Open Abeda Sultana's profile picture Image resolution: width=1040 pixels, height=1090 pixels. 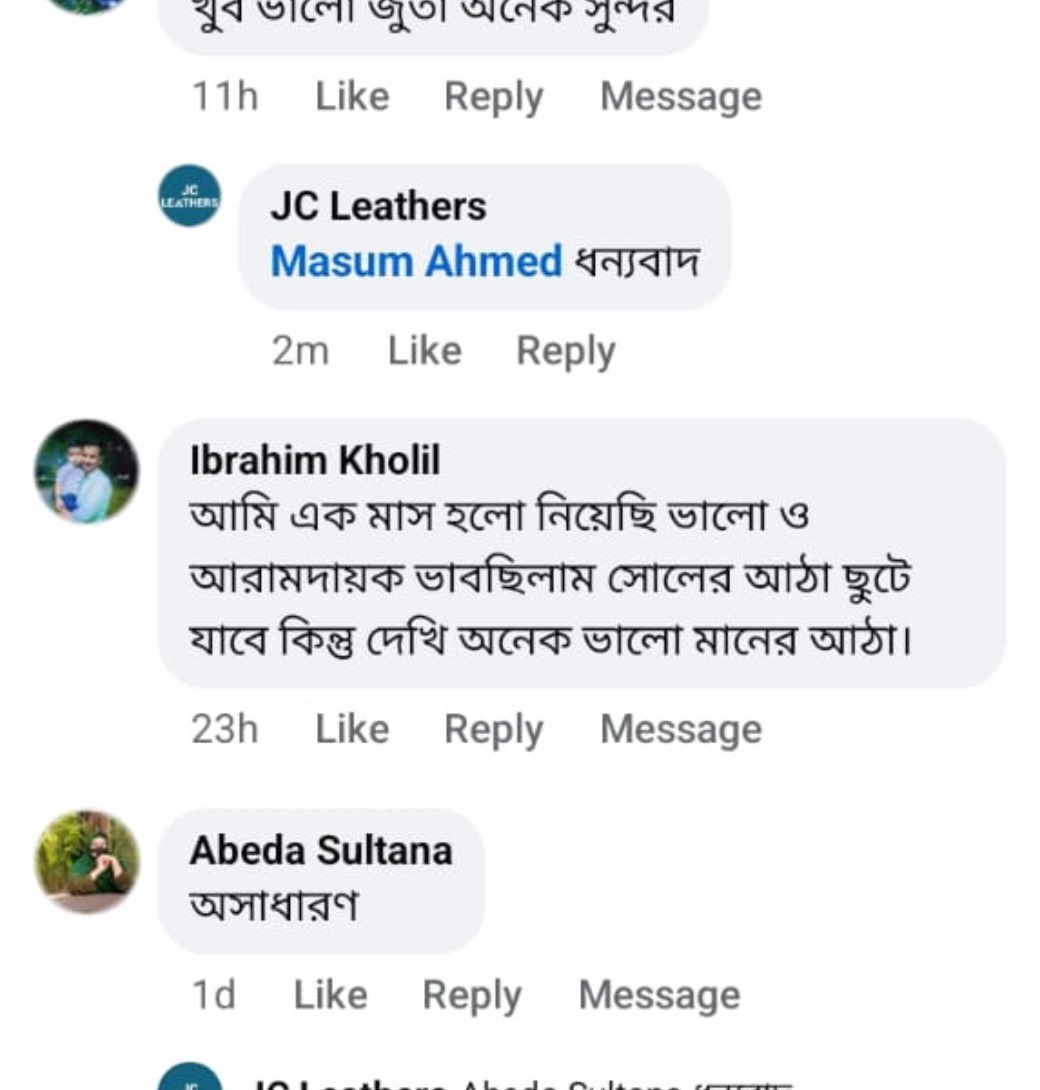pyautogui.click(x=87, y=861)
